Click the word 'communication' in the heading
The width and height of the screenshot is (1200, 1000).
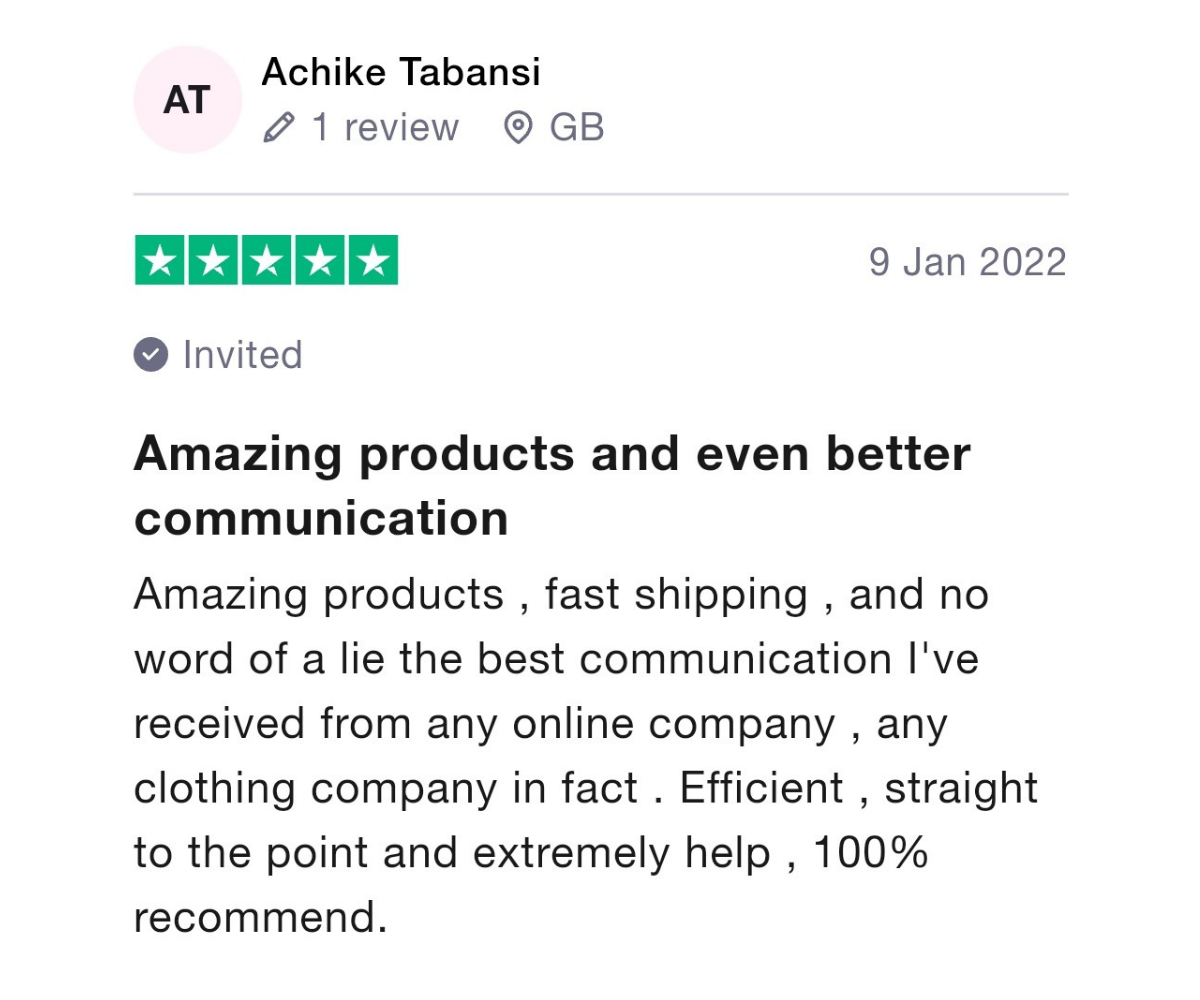click(x=321, y=518)
